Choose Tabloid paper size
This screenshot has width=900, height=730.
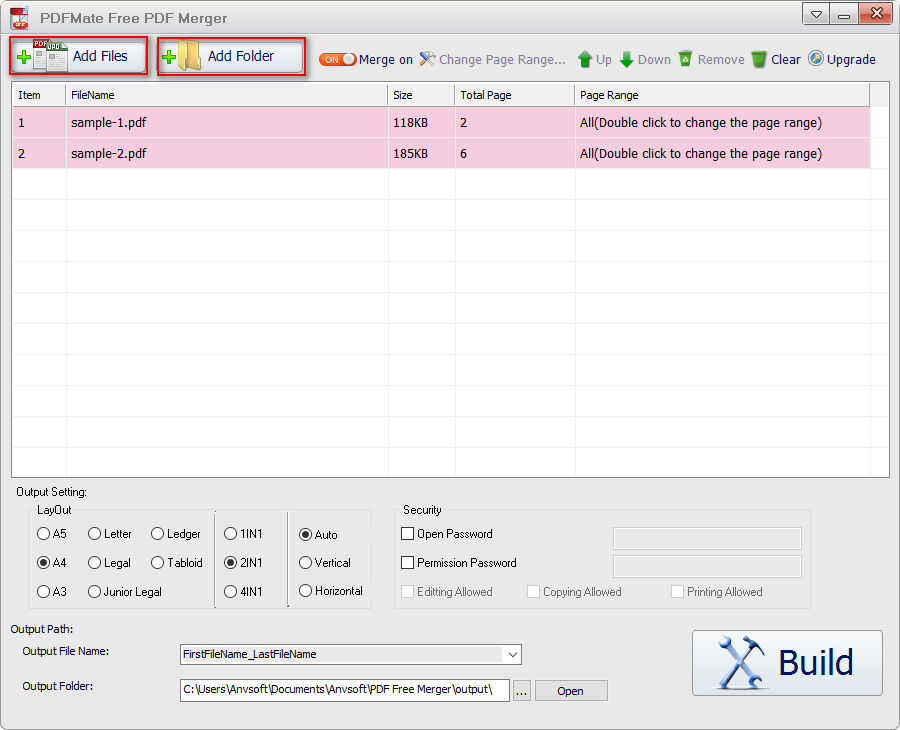click(158, 562)
